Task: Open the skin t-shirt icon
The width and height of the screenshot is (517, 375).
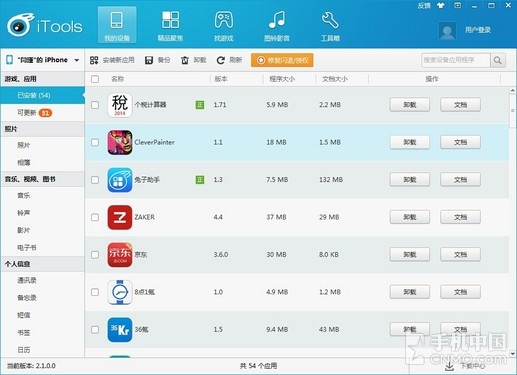Action: (x=441, y=5)
